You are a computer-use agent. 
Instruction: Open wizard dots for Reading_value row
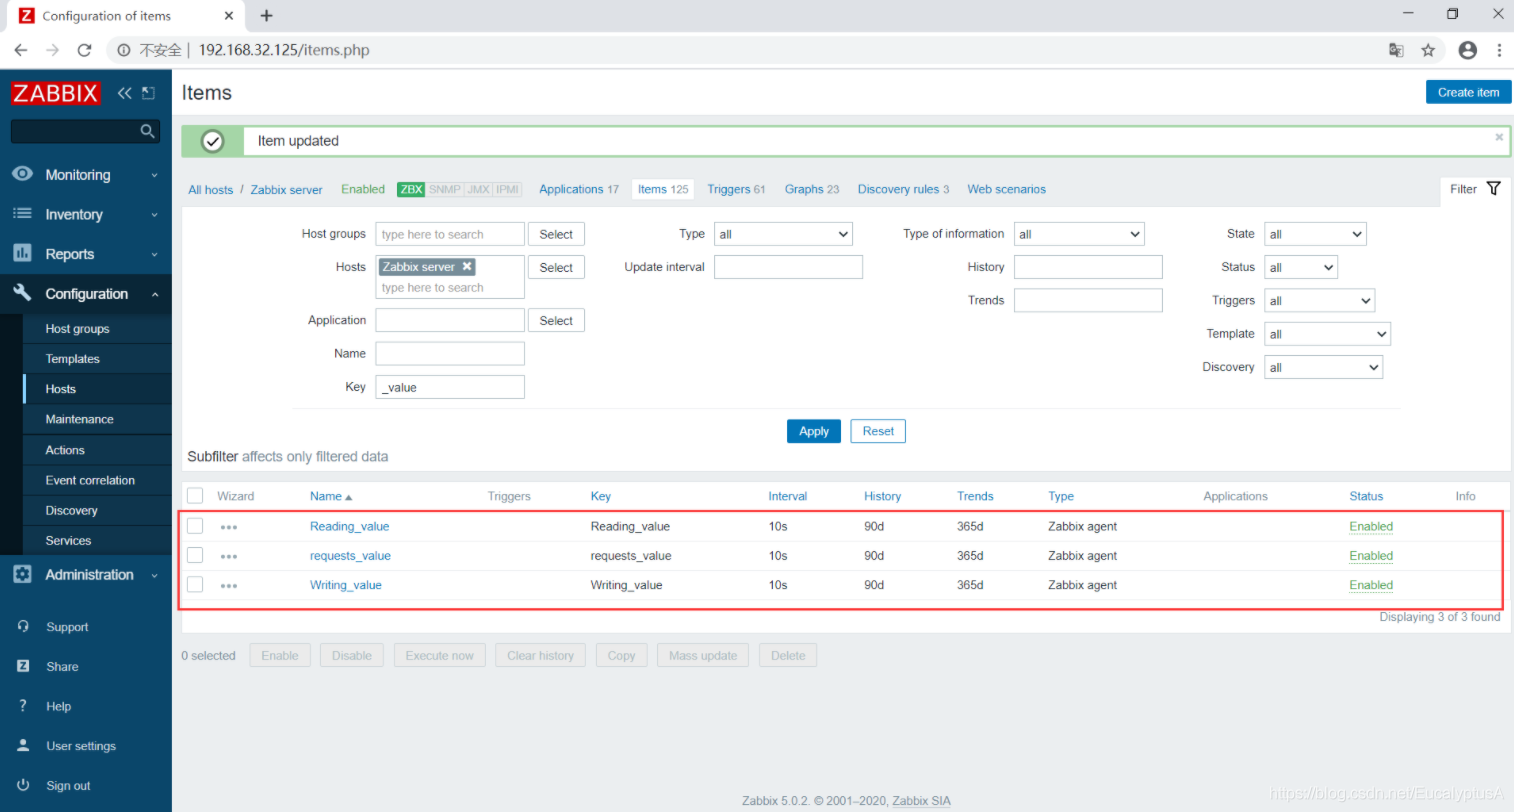coord(229,527)
